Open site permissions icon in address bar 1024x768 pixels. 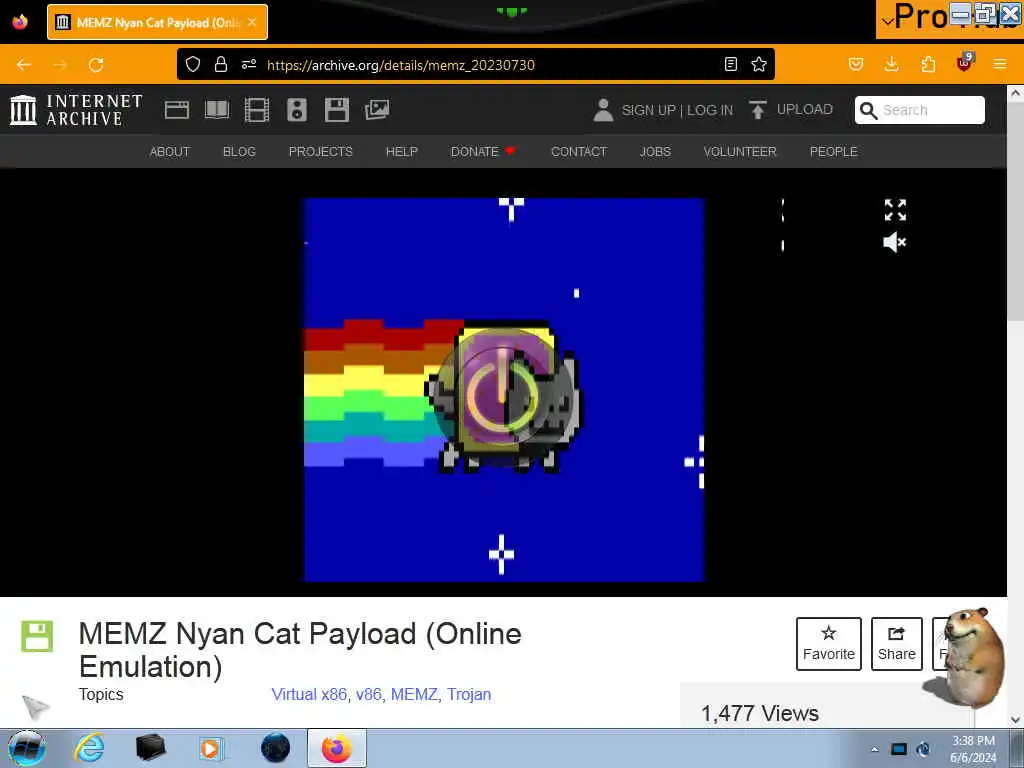(249, 64)
